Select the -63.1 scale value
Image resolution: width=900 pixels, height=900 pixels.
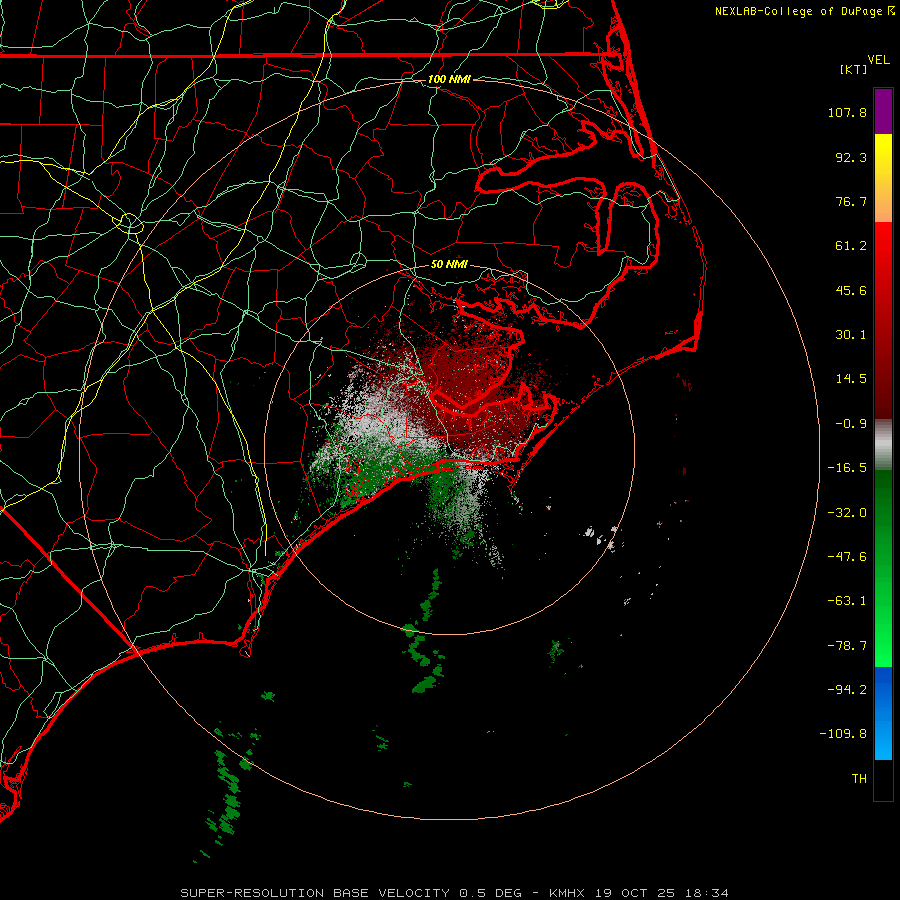[x=847, y=601]
